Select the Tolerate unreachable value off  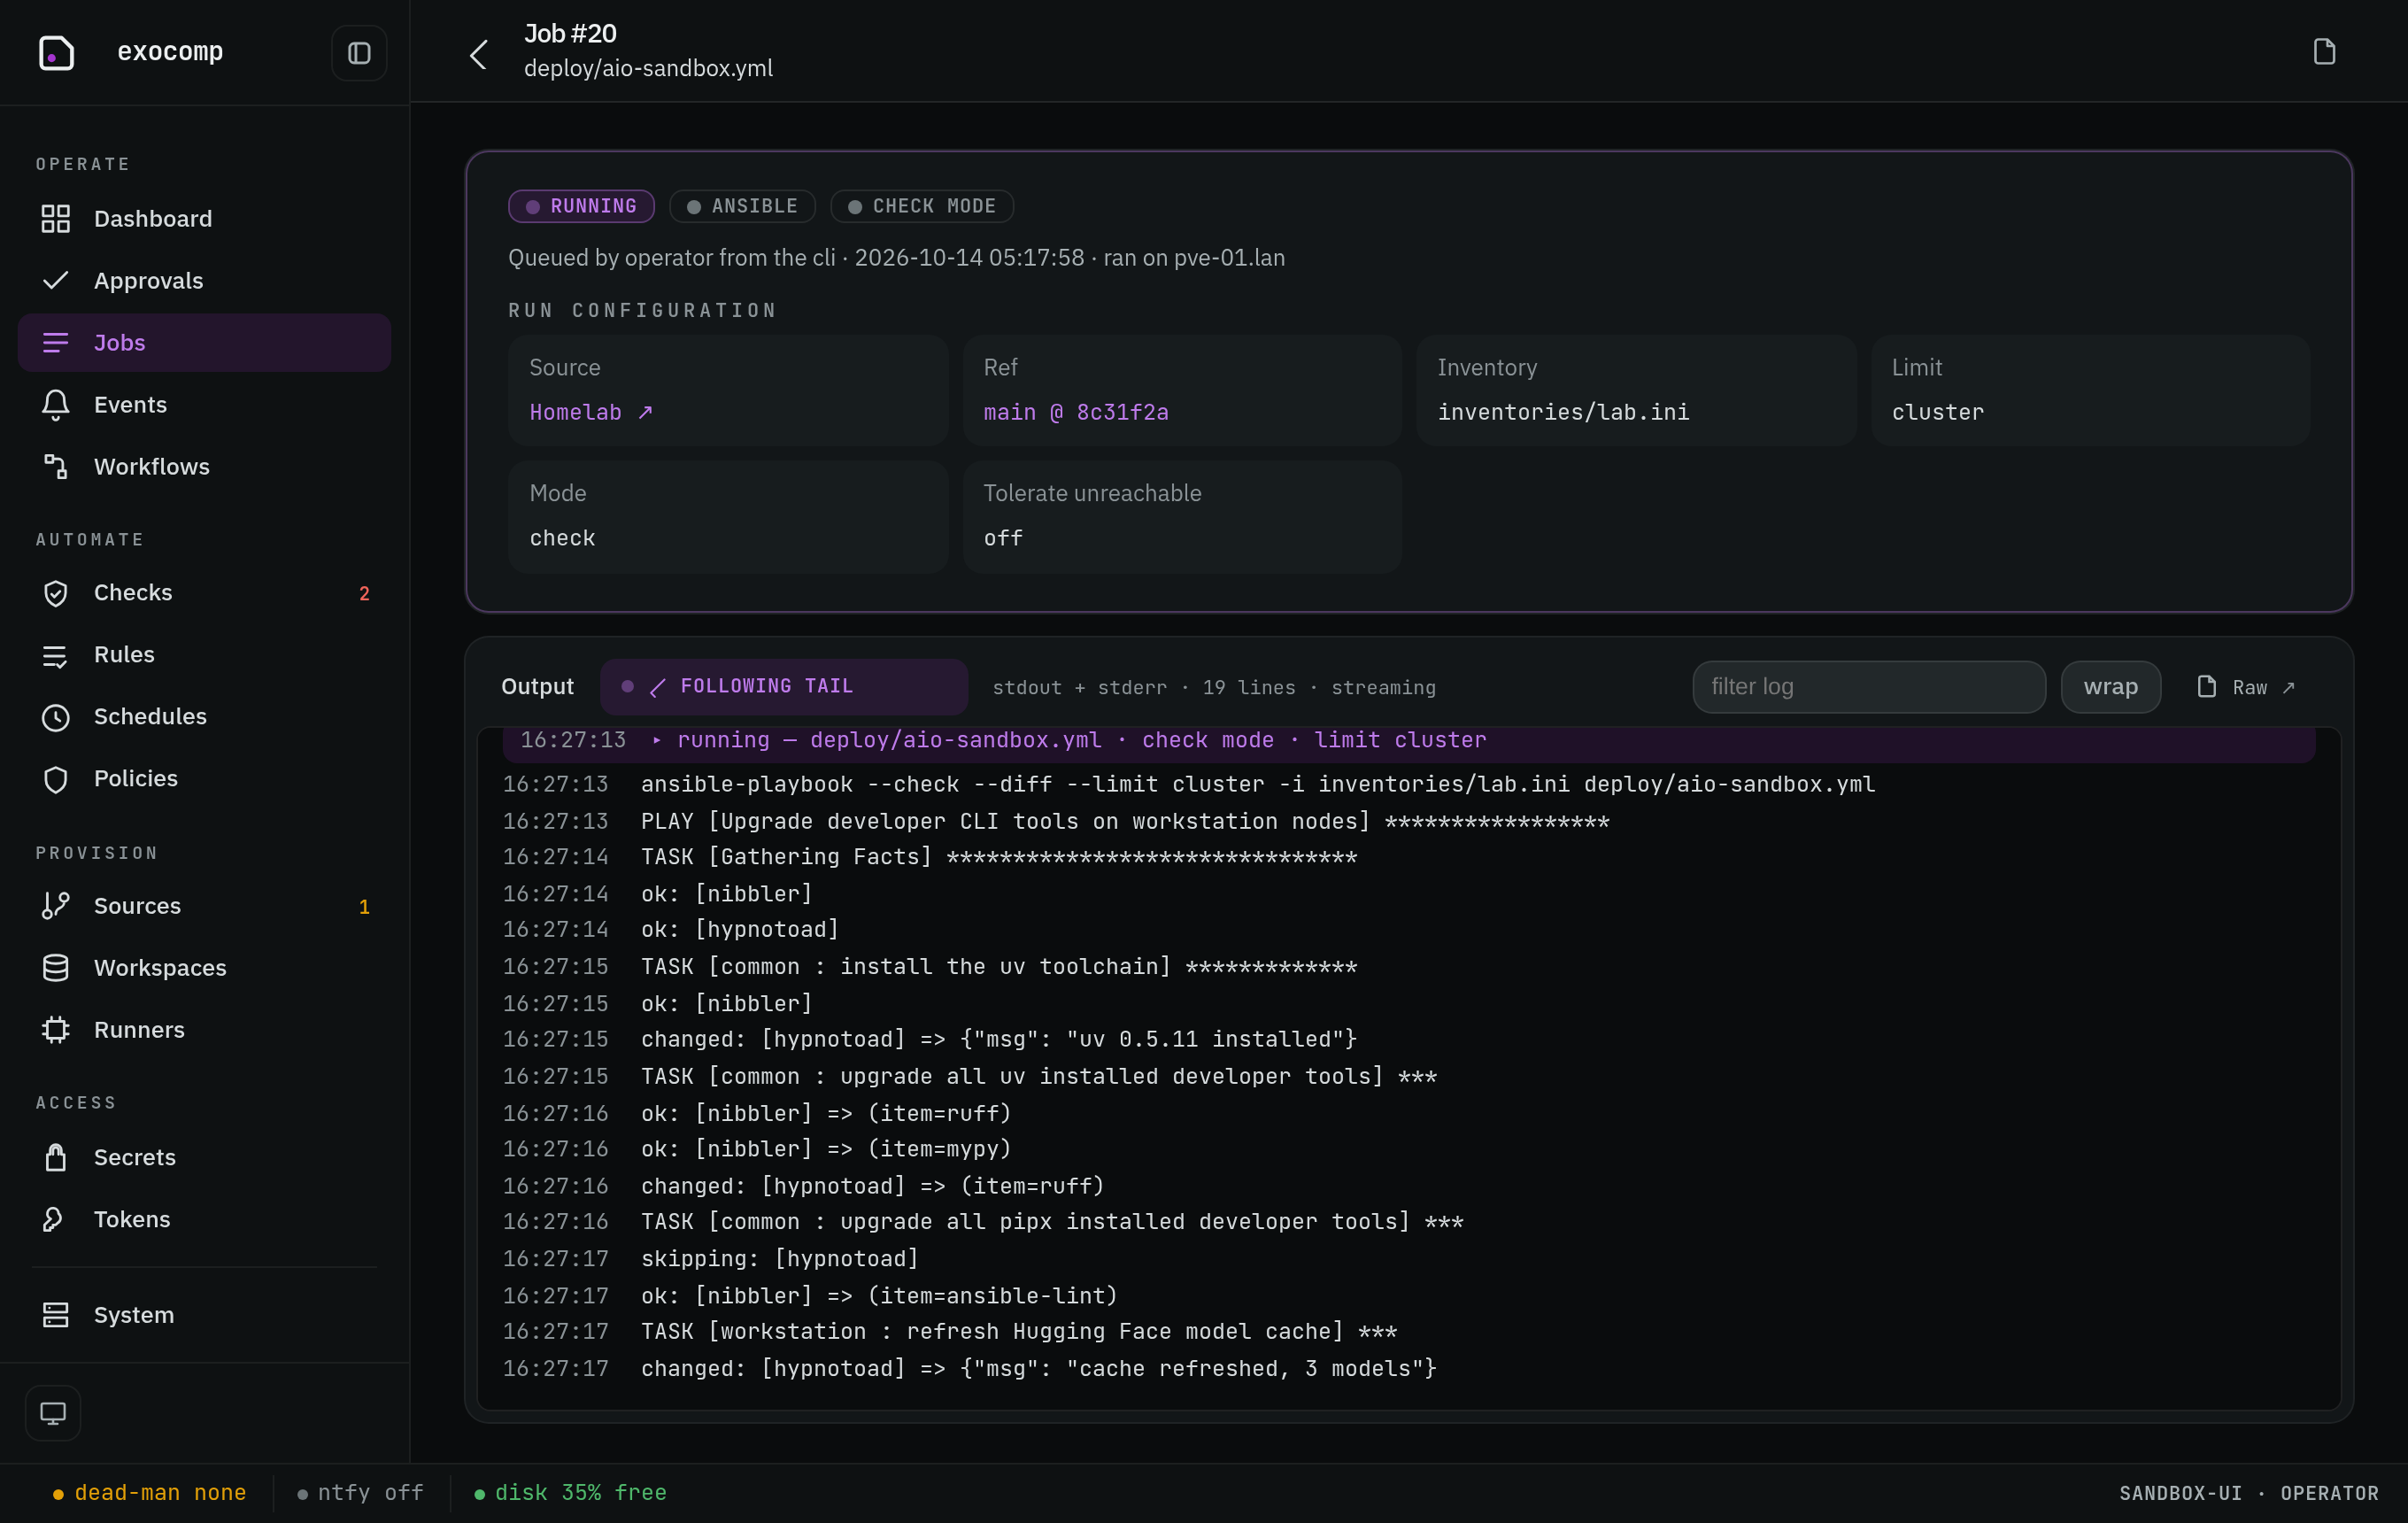pos(1002,538)
